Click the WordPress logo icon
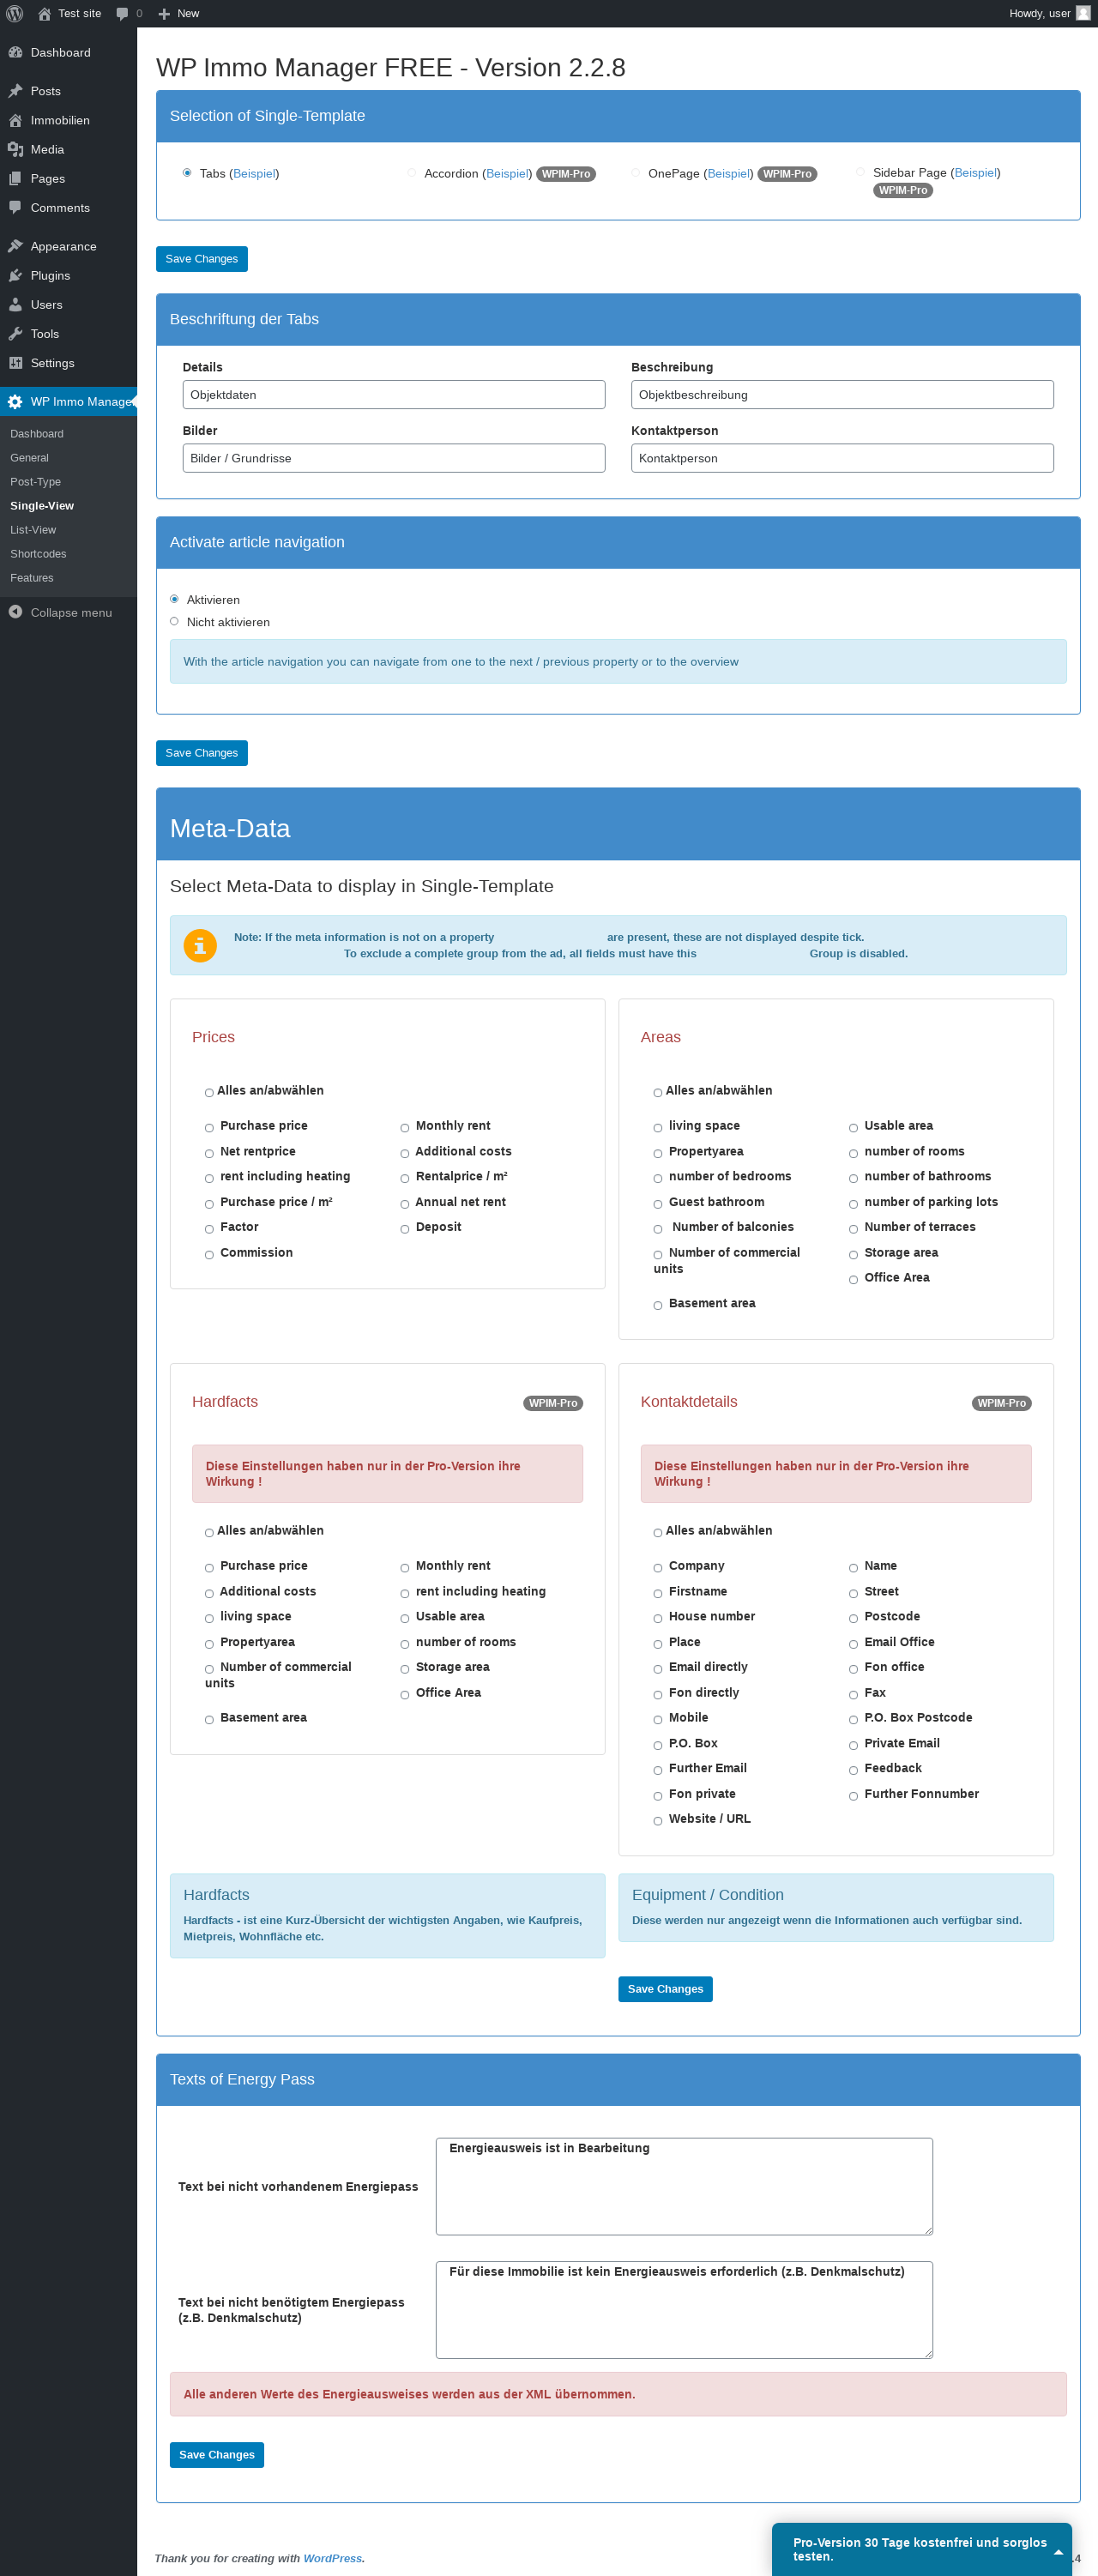Image resolution: width=1098 pixels, height=2576 pixels. click(14, 13)
